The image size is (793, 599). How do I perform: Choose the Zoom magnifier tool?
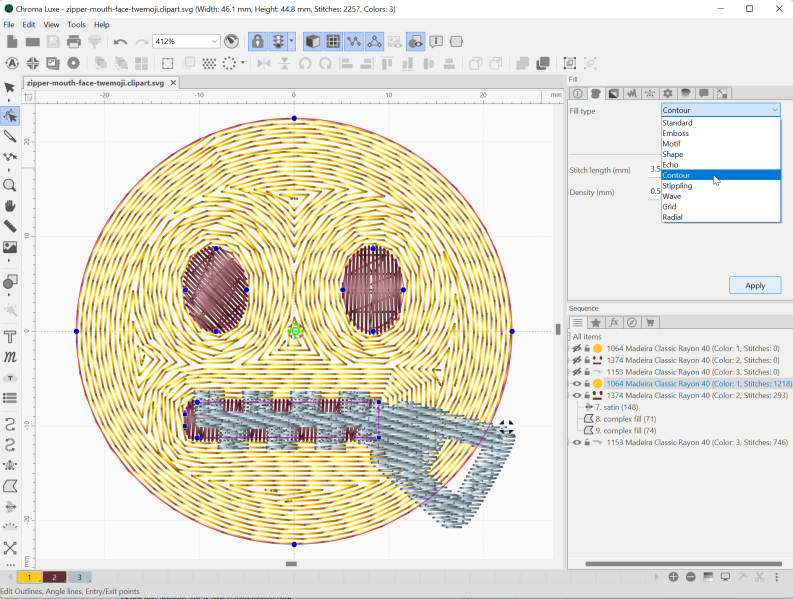pos(10,185)
